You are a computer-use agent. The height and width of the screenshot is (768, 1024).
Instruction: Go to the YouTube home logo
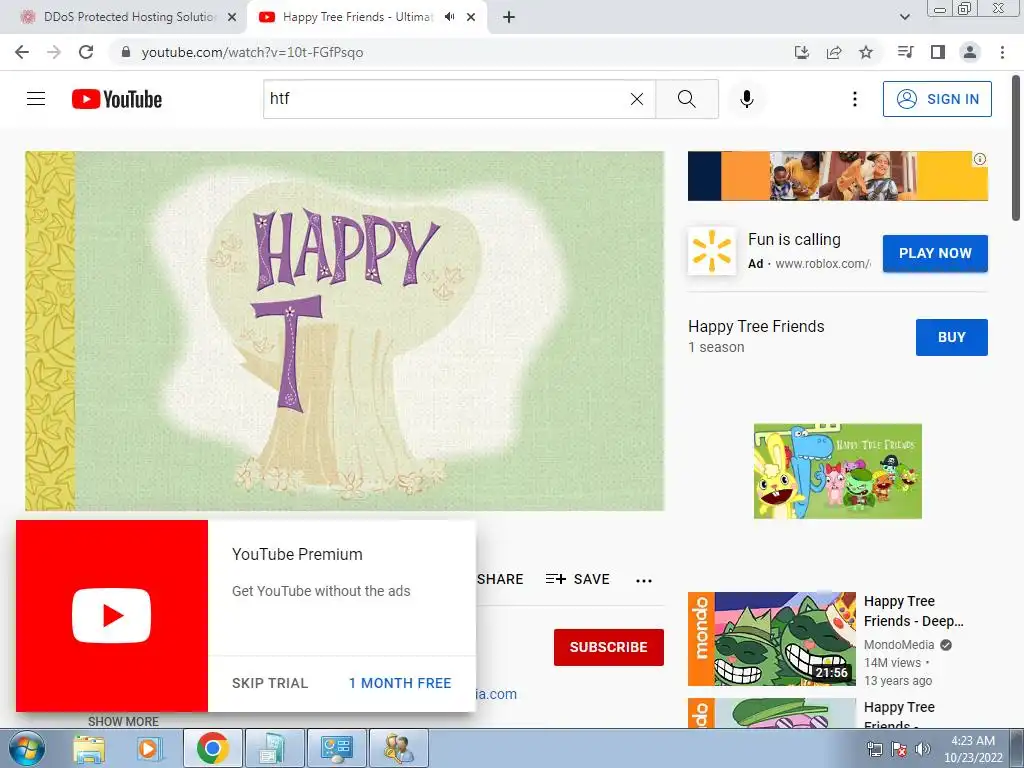tap(117, 99)
